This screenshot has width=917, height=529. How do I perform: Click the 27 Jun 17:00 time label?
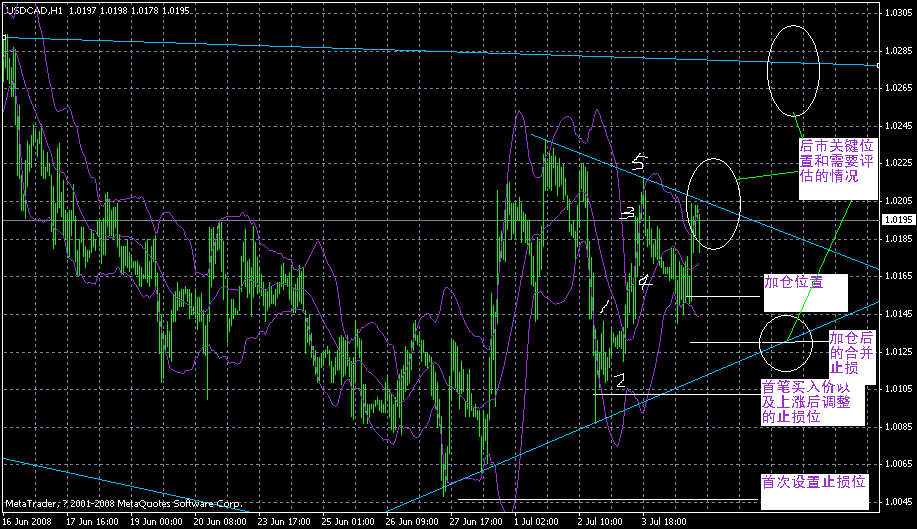pos(475,521)
